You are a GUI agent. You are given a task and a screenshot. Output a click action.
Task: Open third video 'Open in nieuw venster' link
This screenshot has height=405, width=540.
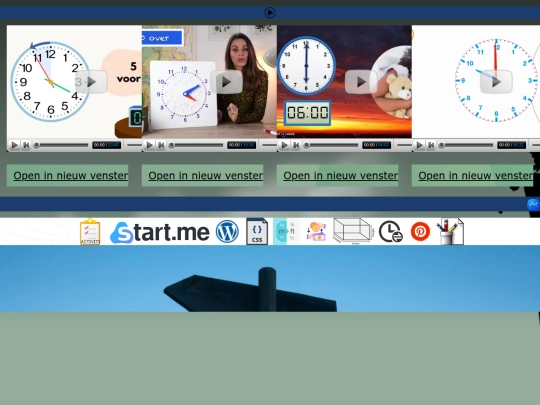[x=341, y=176]
